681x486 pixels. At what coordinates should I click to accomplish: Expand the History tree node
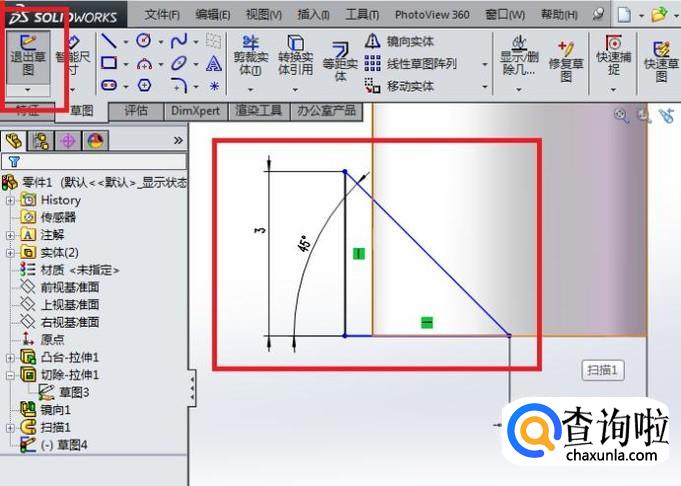(10, 200)
